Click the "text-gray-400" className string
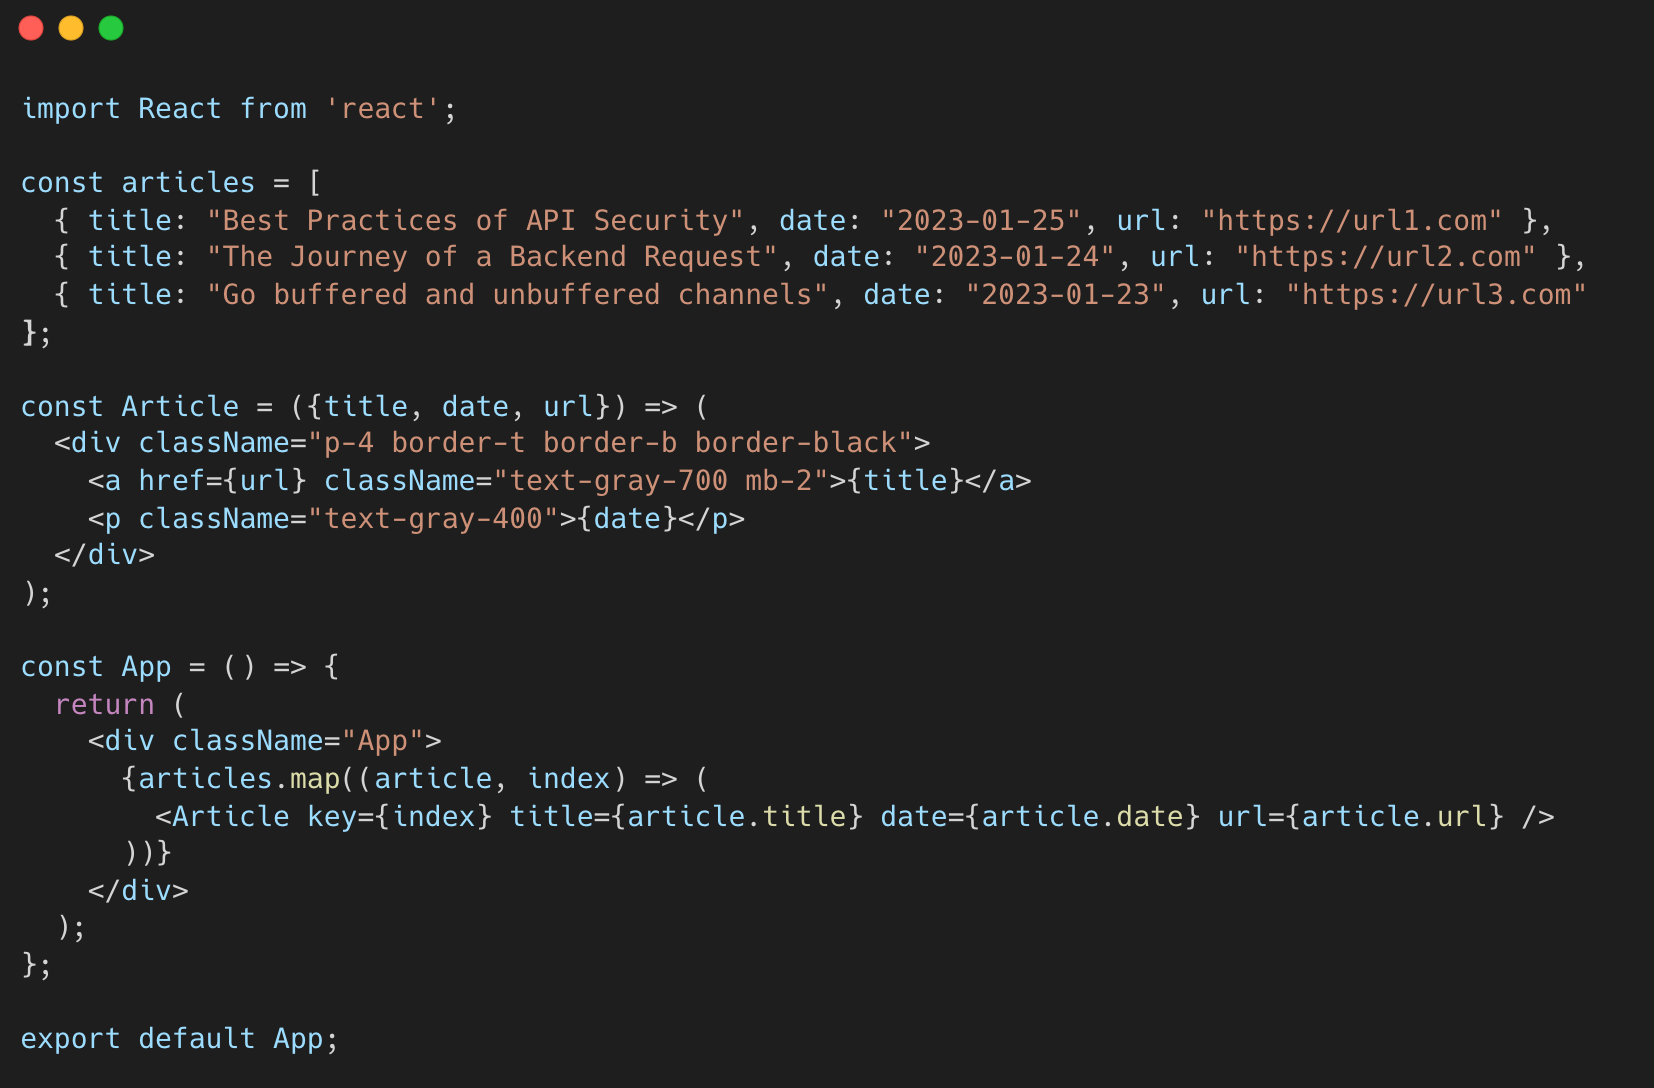The height and width of the screenshot is (1088, 1654). tap(434, 518)
